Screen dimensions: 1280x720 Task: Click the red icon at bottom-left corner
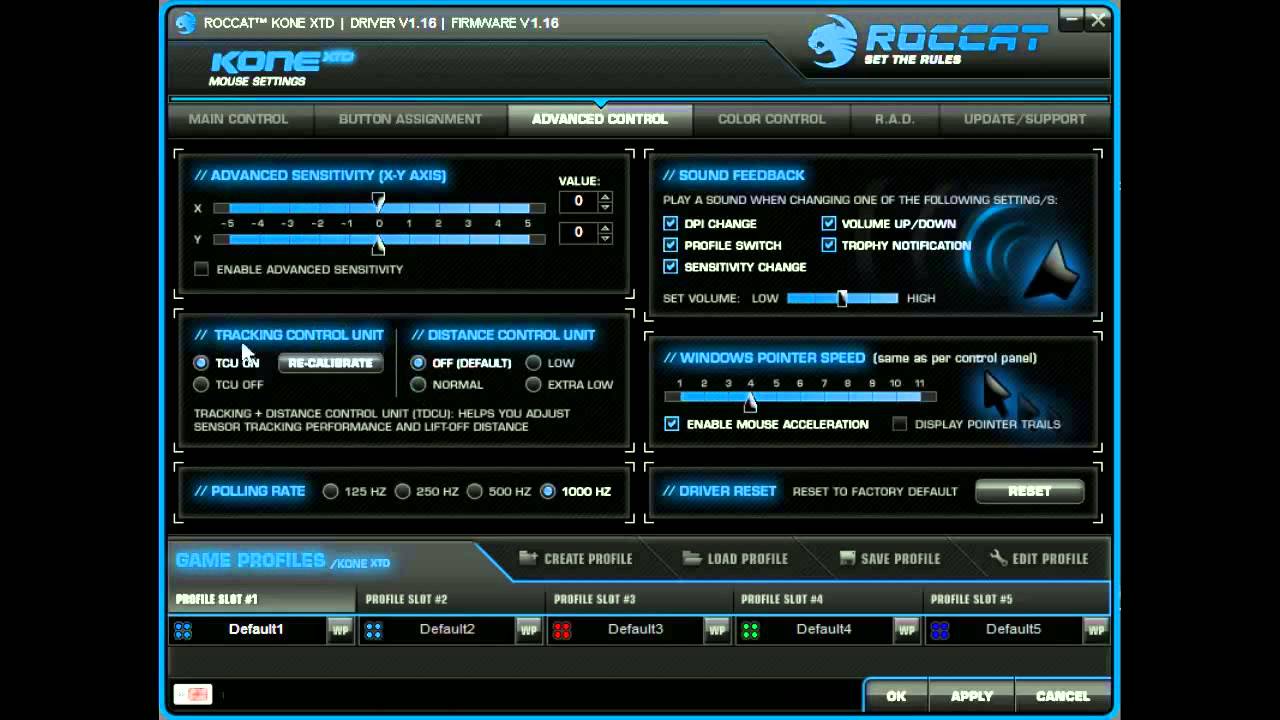[x=193, y=694]
